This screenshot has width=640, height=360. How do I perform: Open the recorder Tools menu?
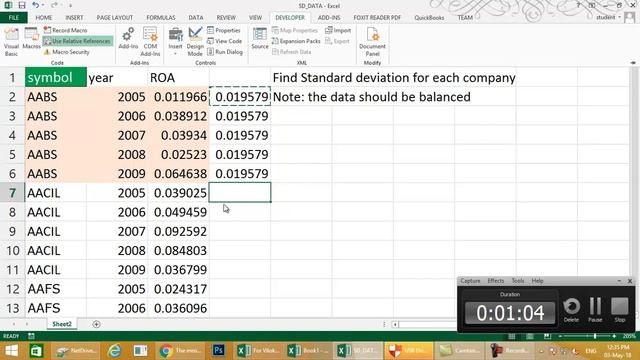click(x=518, y=281)
